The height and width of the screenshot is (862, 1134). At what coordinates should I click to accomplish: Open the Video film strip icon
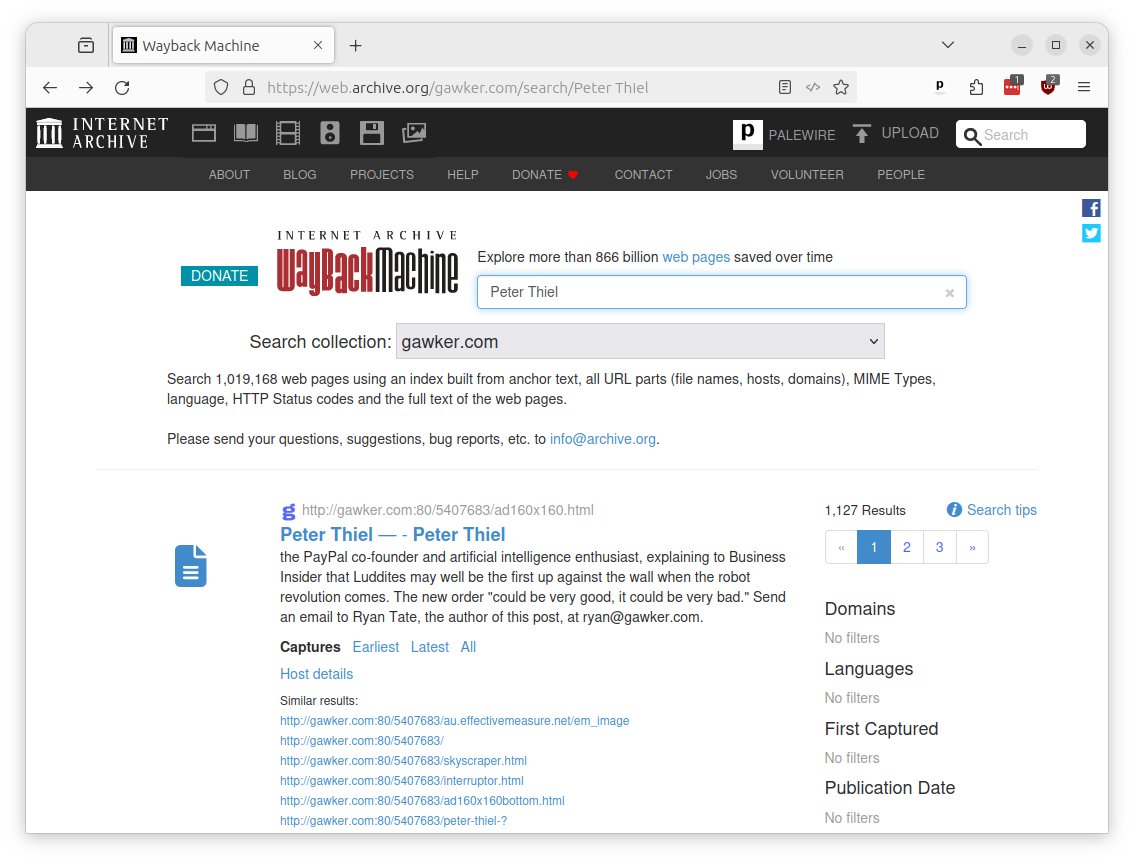(288, 133)
